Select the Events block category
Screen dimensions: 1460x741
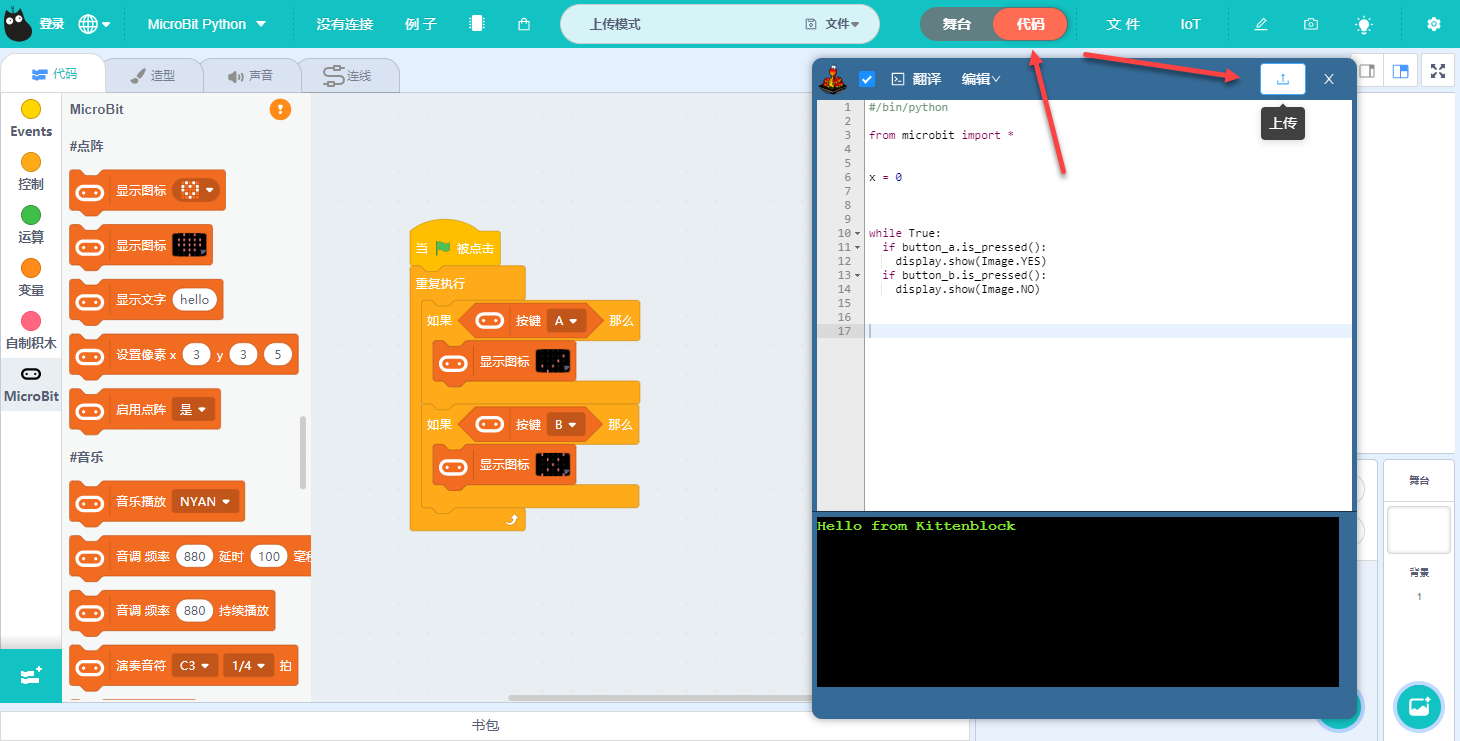point(31,119)
